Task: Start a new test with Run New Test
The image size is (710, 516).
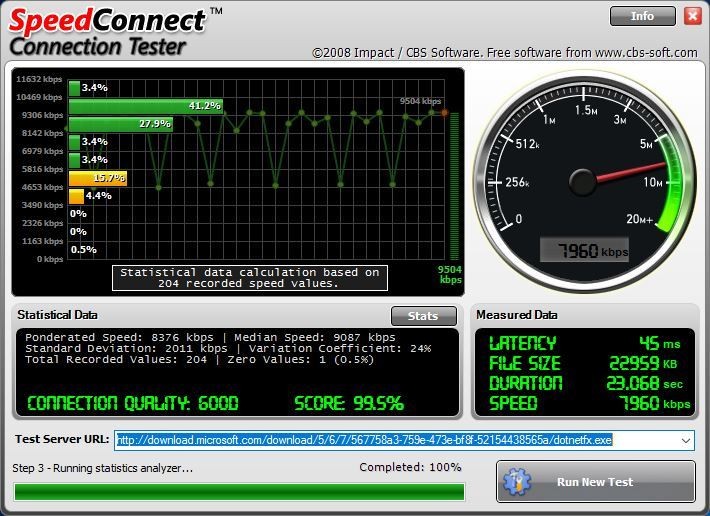Action: pos(595,482)
